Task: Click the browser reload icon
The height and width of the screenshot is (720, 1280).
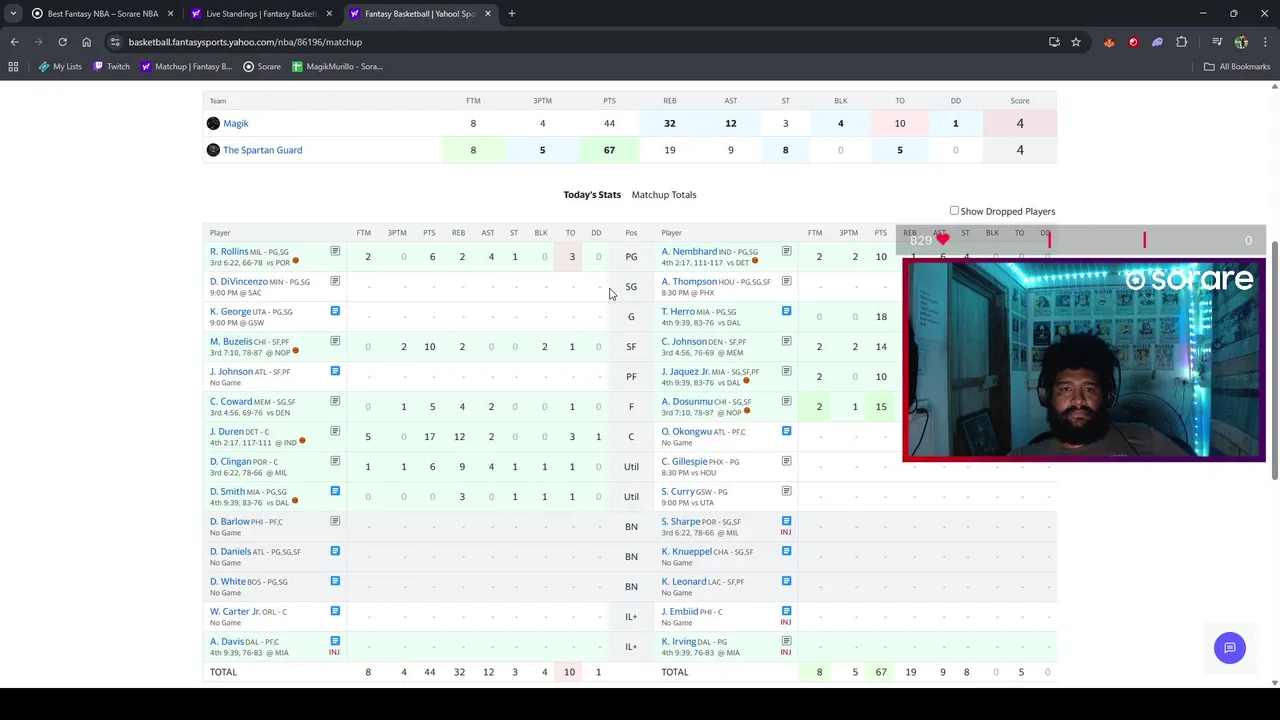Action: click(x=62, y=42)
